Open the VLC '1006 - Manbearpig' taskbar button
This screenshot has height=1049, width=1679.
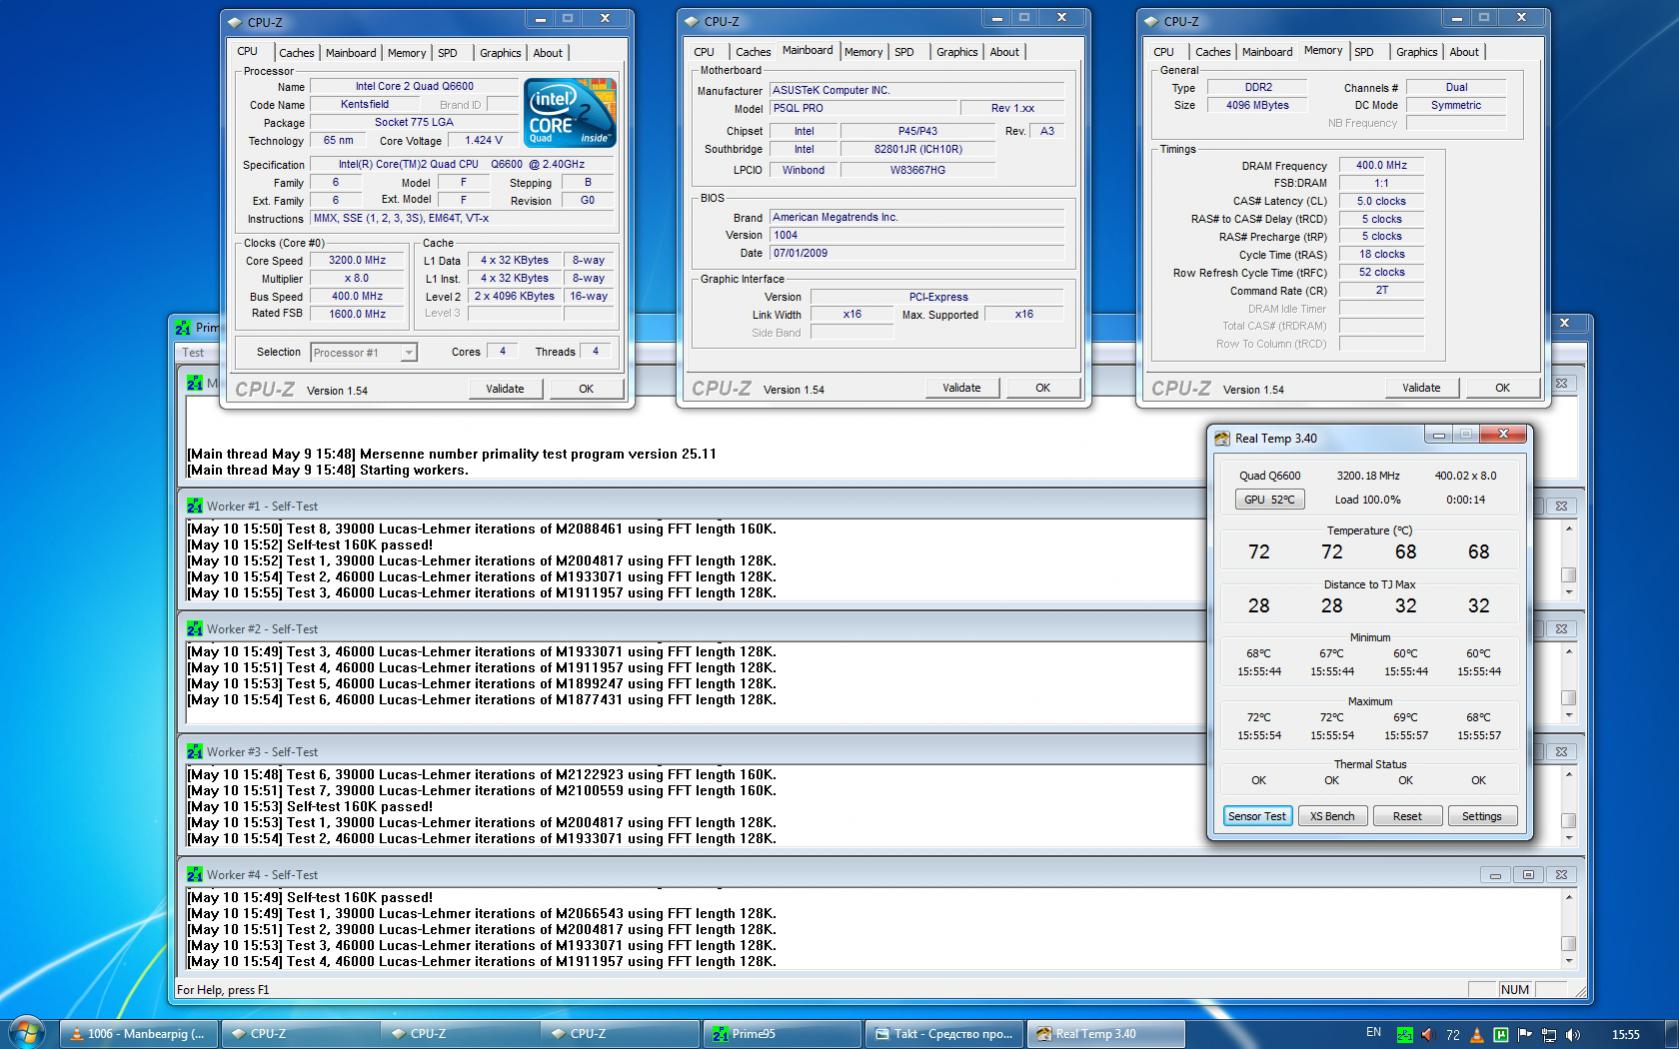click(x=139, y=1034)
